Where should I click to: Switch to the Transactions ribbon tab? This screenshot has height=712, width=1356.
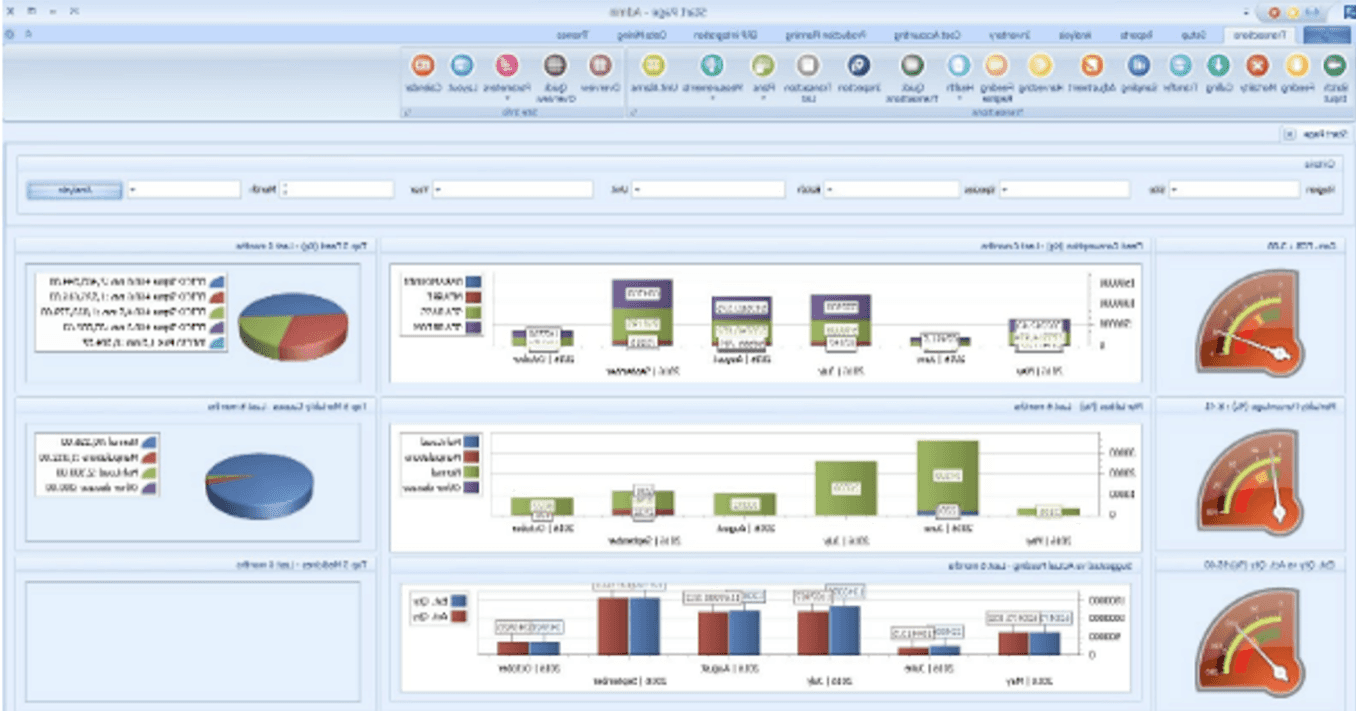coord(1258,34)
